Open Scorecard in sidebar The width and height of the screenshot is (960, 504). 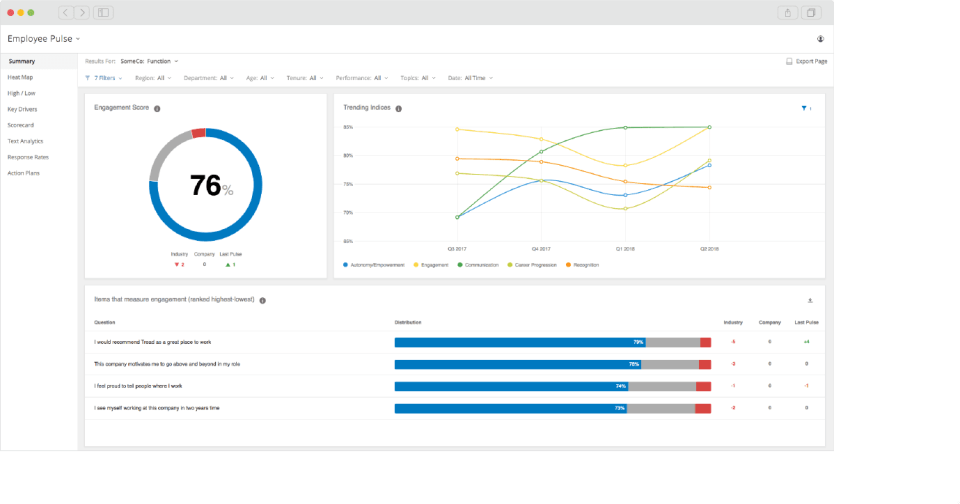click(20, 125)
